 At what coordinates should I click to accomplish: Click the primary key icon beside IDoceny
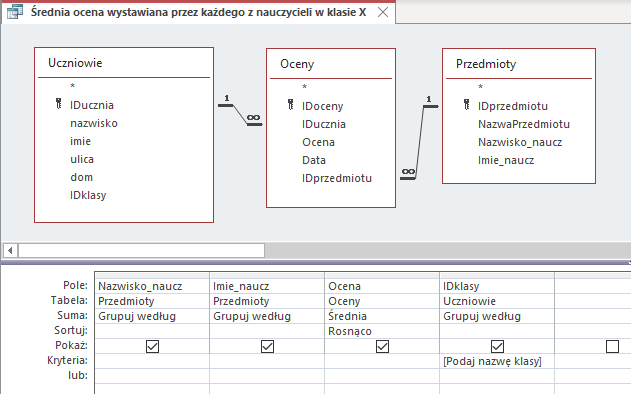(x=291, y=105)
